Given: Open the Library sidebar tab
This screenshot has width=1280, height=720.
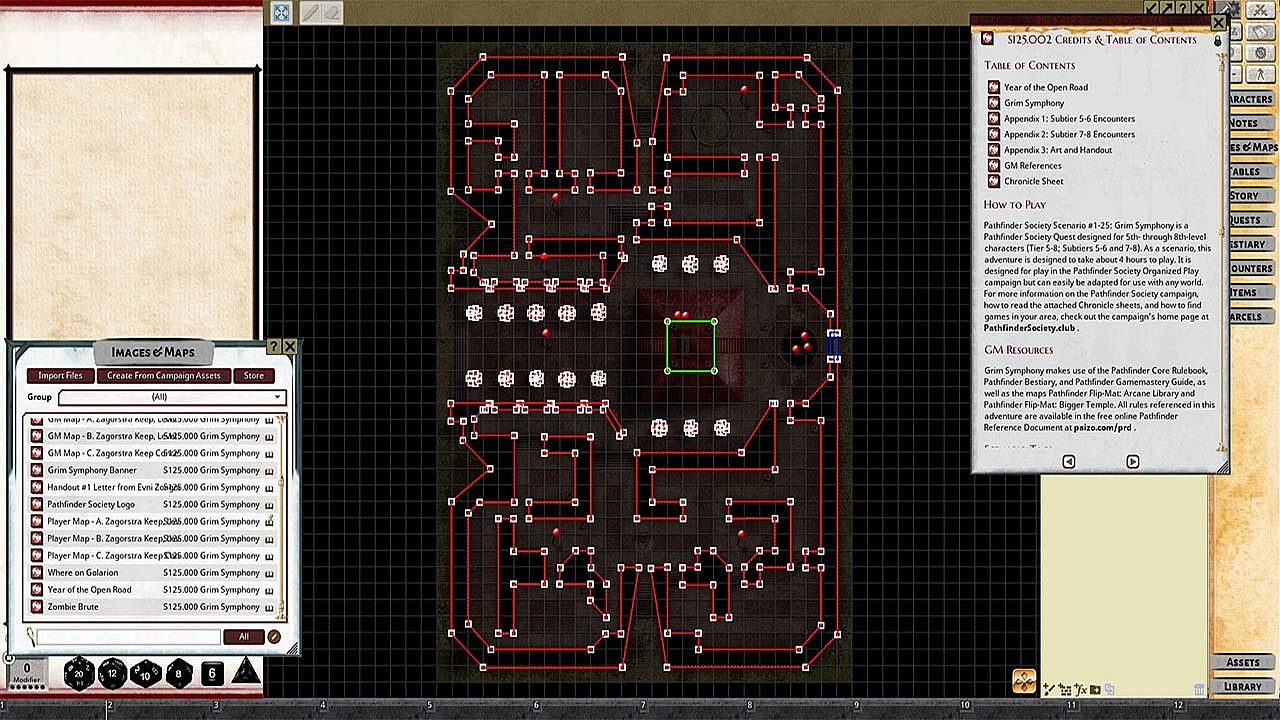Looking at the screenshot, I should 1243,686.
